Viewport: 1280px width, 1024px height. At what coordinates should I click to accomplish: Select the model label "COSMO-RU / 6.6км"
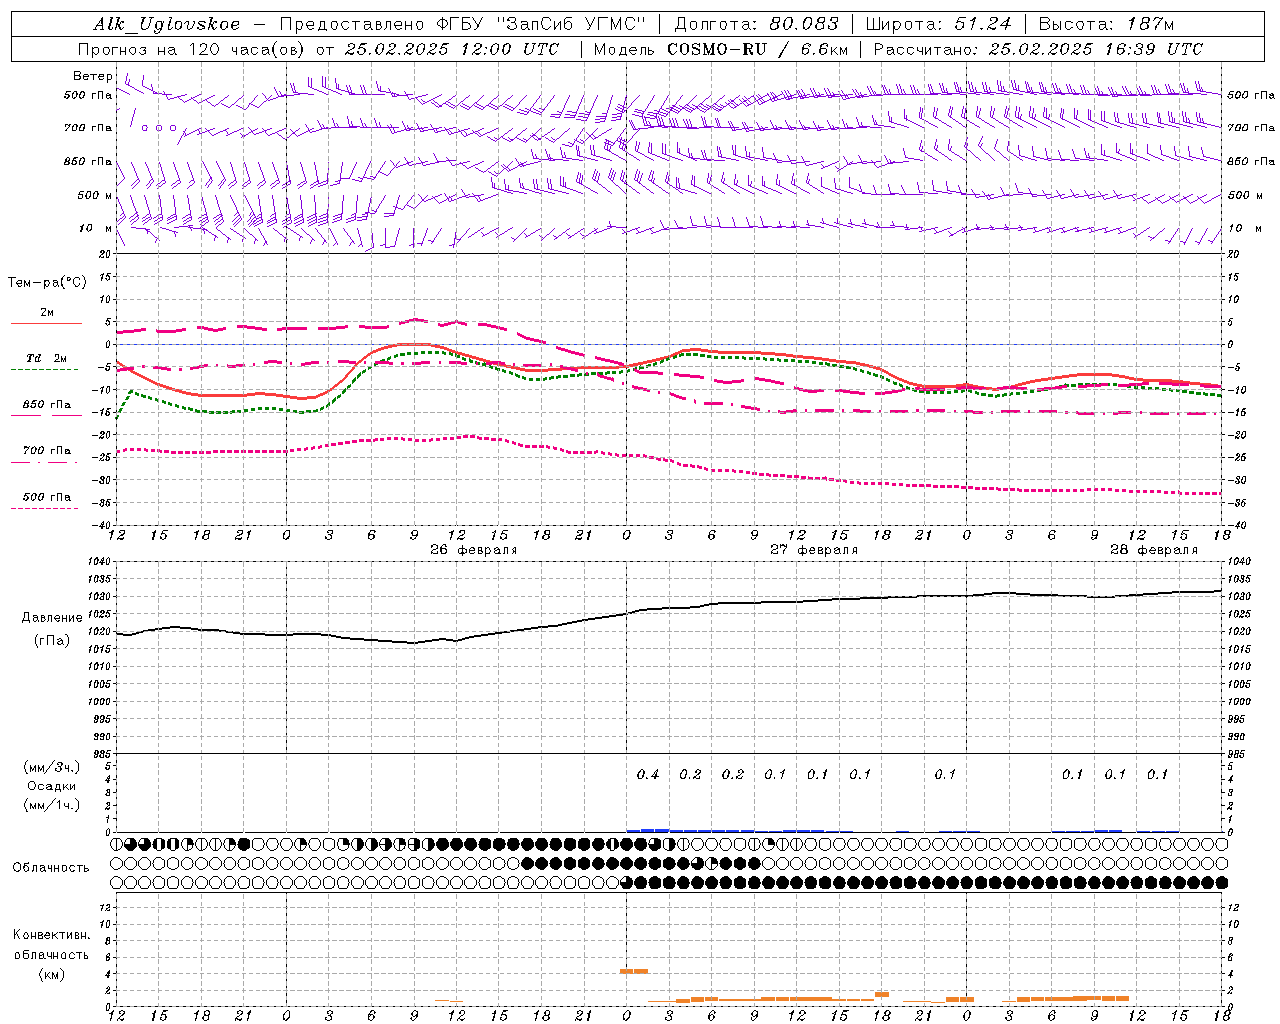[x=758, y=49]
